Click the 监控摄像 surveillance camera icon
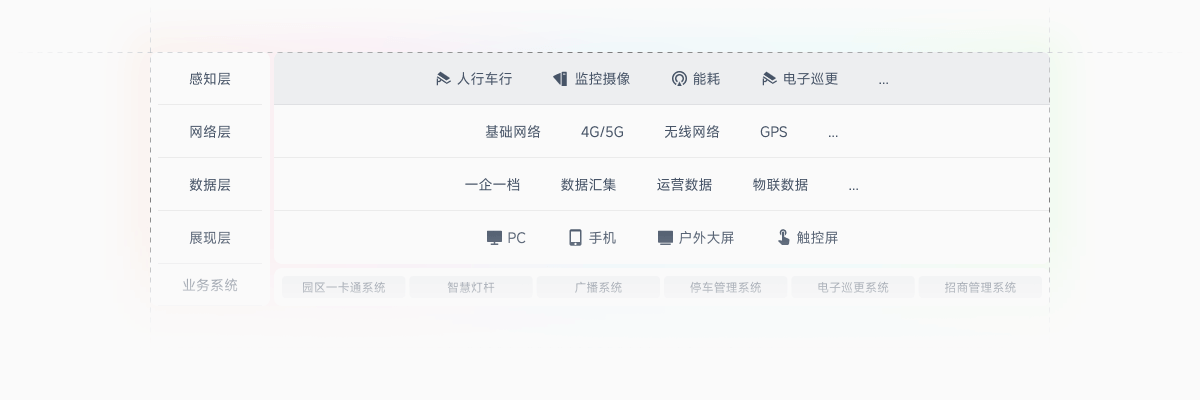The width and height of the screenshot is (1200, 400). tap(560, 79)
